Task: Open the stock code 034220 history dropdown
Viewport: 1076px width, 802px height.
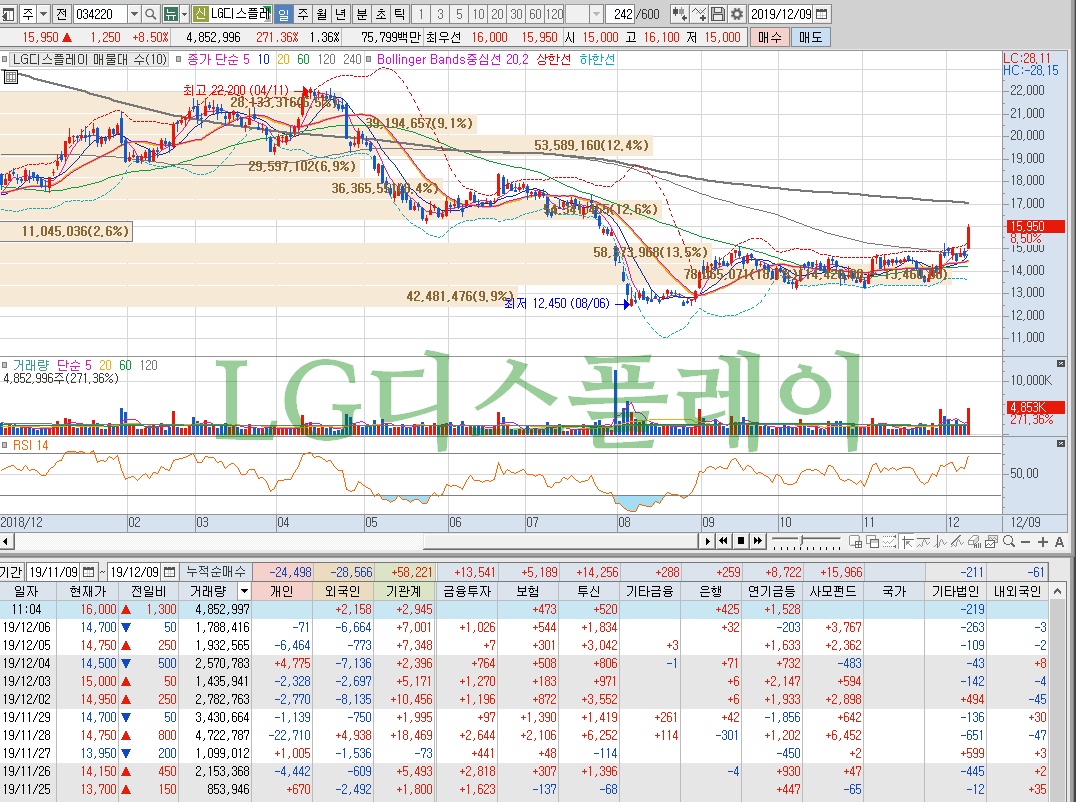Action: point(134,14)
